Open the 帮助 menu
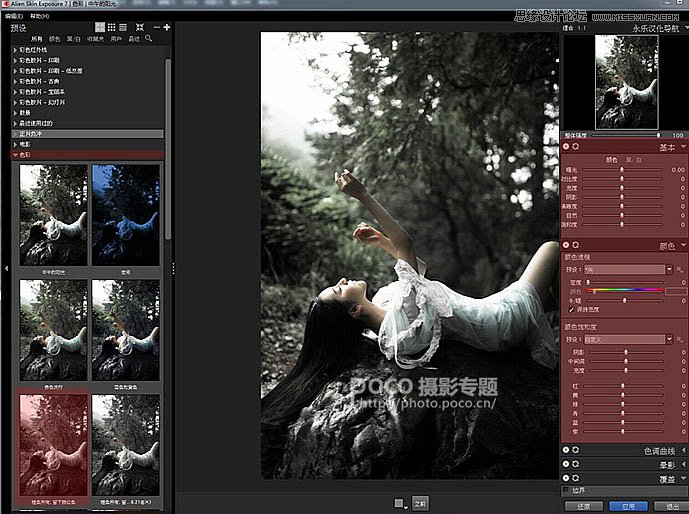This screenshot has width=689, height=514. tap(39, 17)
